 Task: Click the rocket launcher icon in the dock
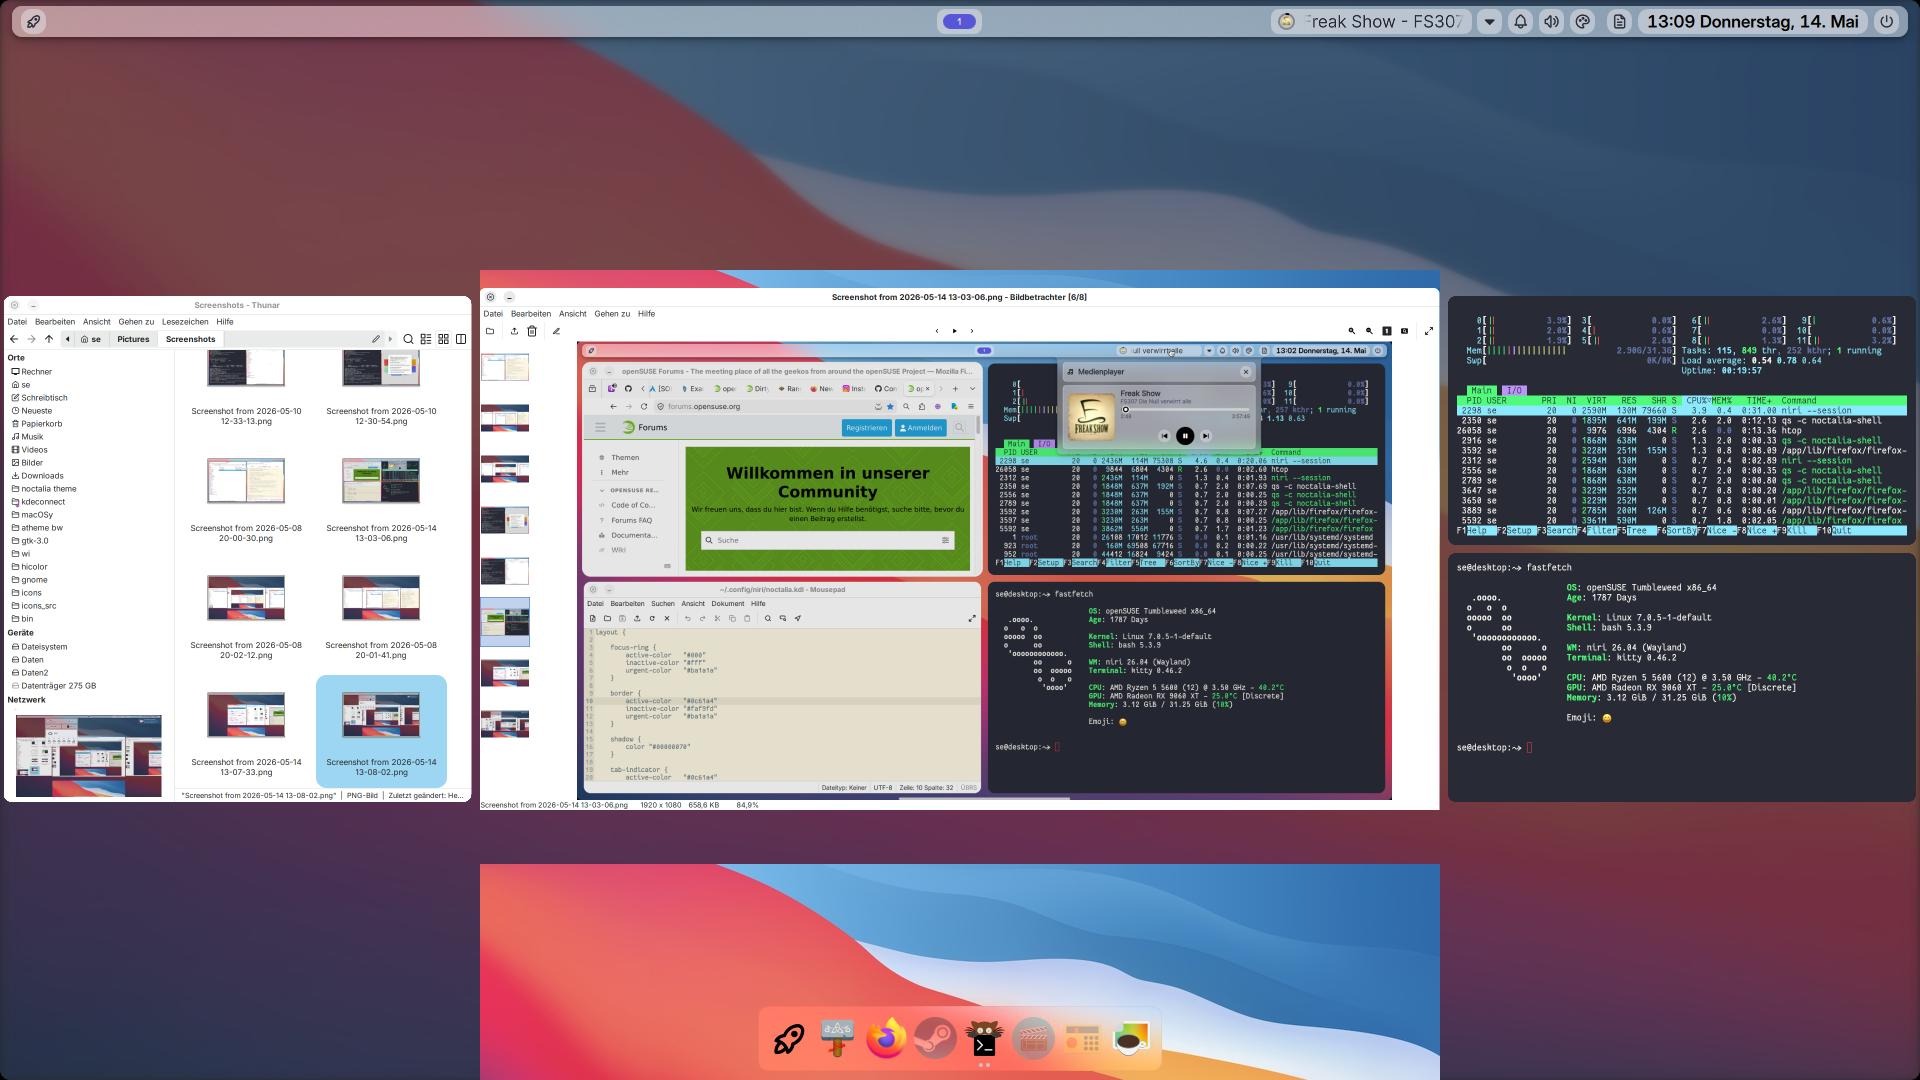pos(788,1039)
